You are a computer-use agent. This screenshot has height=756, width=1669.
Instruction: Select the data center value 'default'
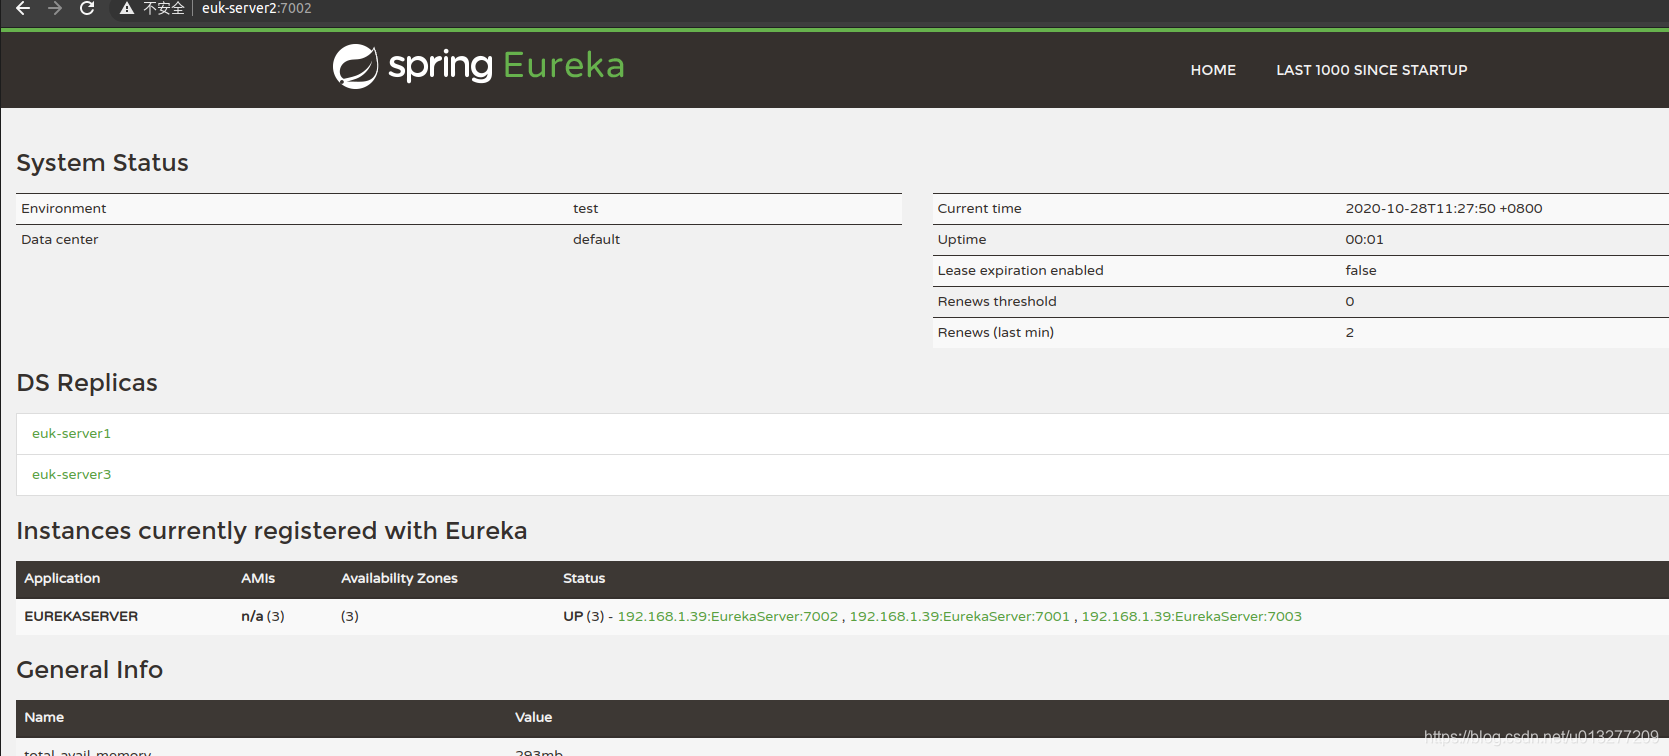coord(596,239)
